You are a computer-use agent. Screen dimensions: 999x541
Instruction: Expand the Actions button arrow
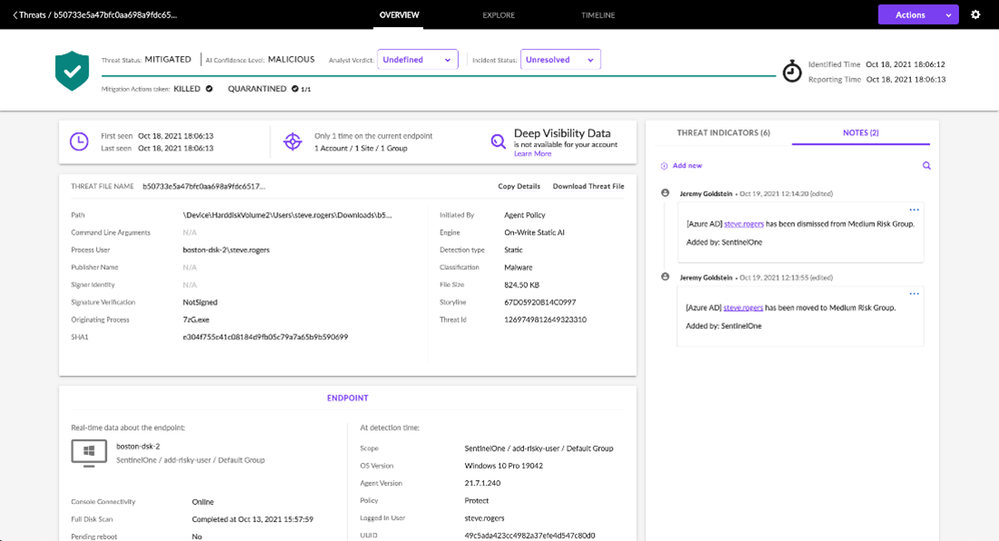point(948,15)
